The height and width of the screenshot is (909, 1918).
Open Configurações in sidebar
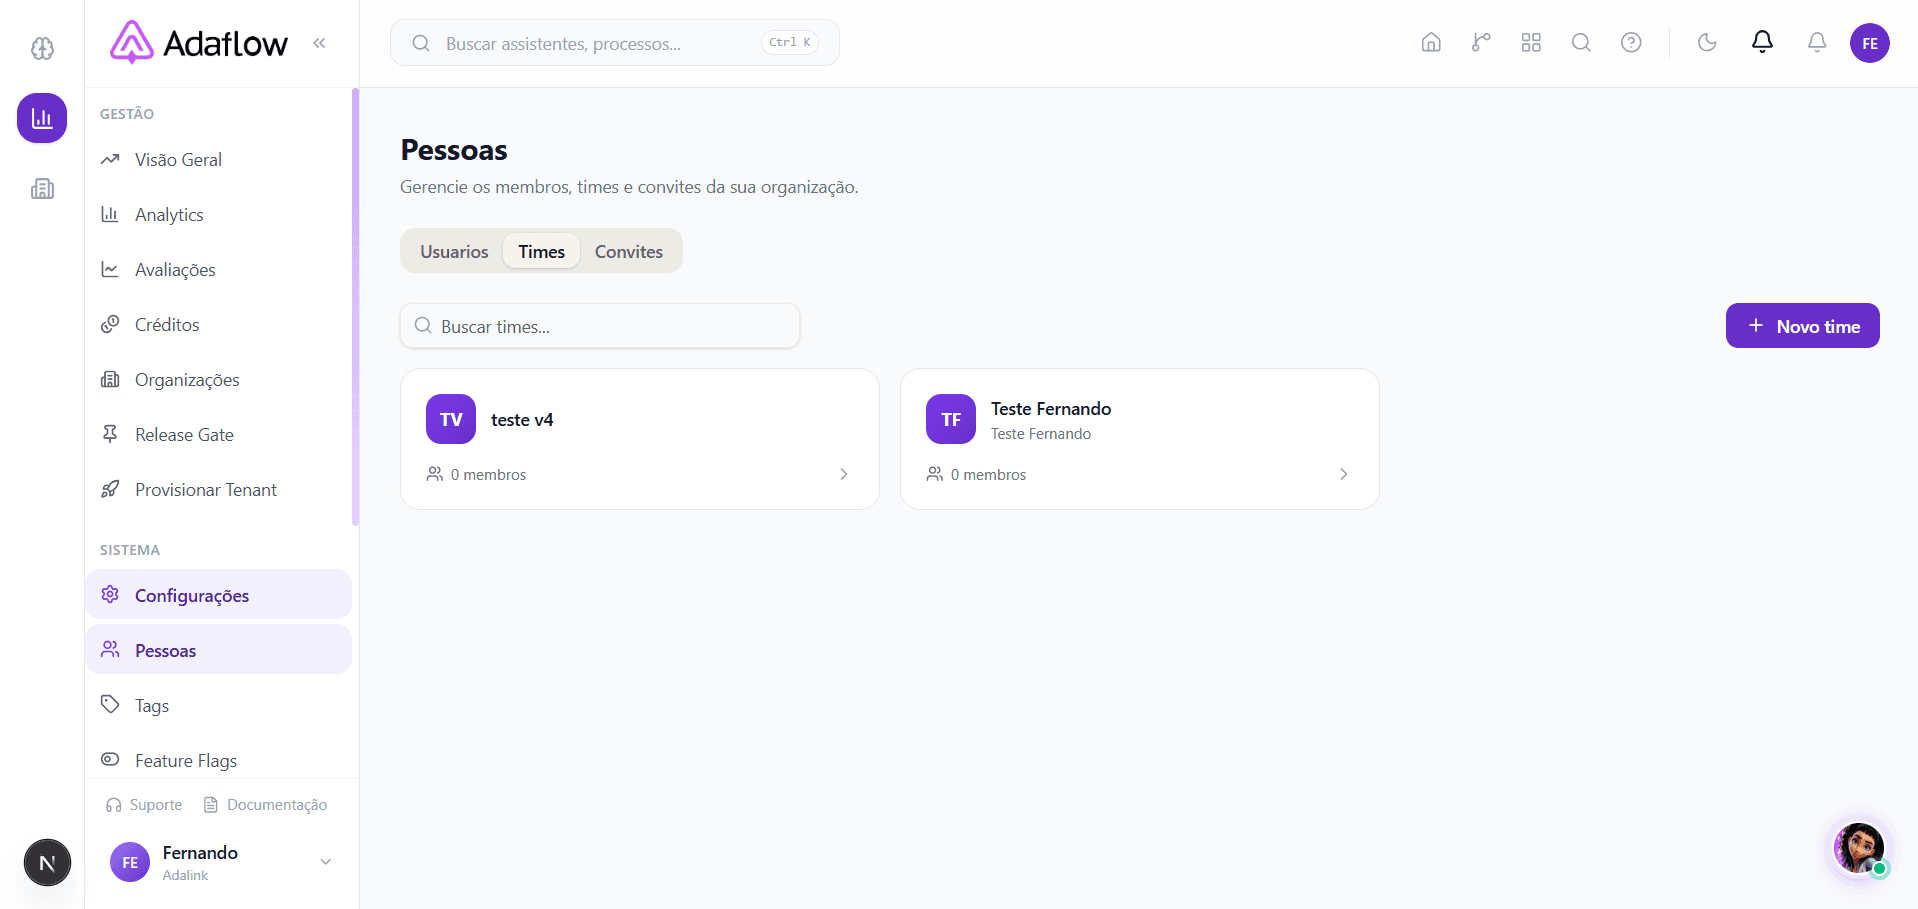coord(218,595)
